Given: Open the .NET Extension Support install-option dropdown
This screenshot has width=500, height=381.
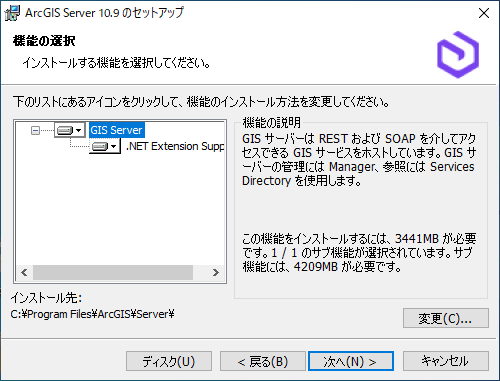Looking at the screenshot, I should coord(105,146).
